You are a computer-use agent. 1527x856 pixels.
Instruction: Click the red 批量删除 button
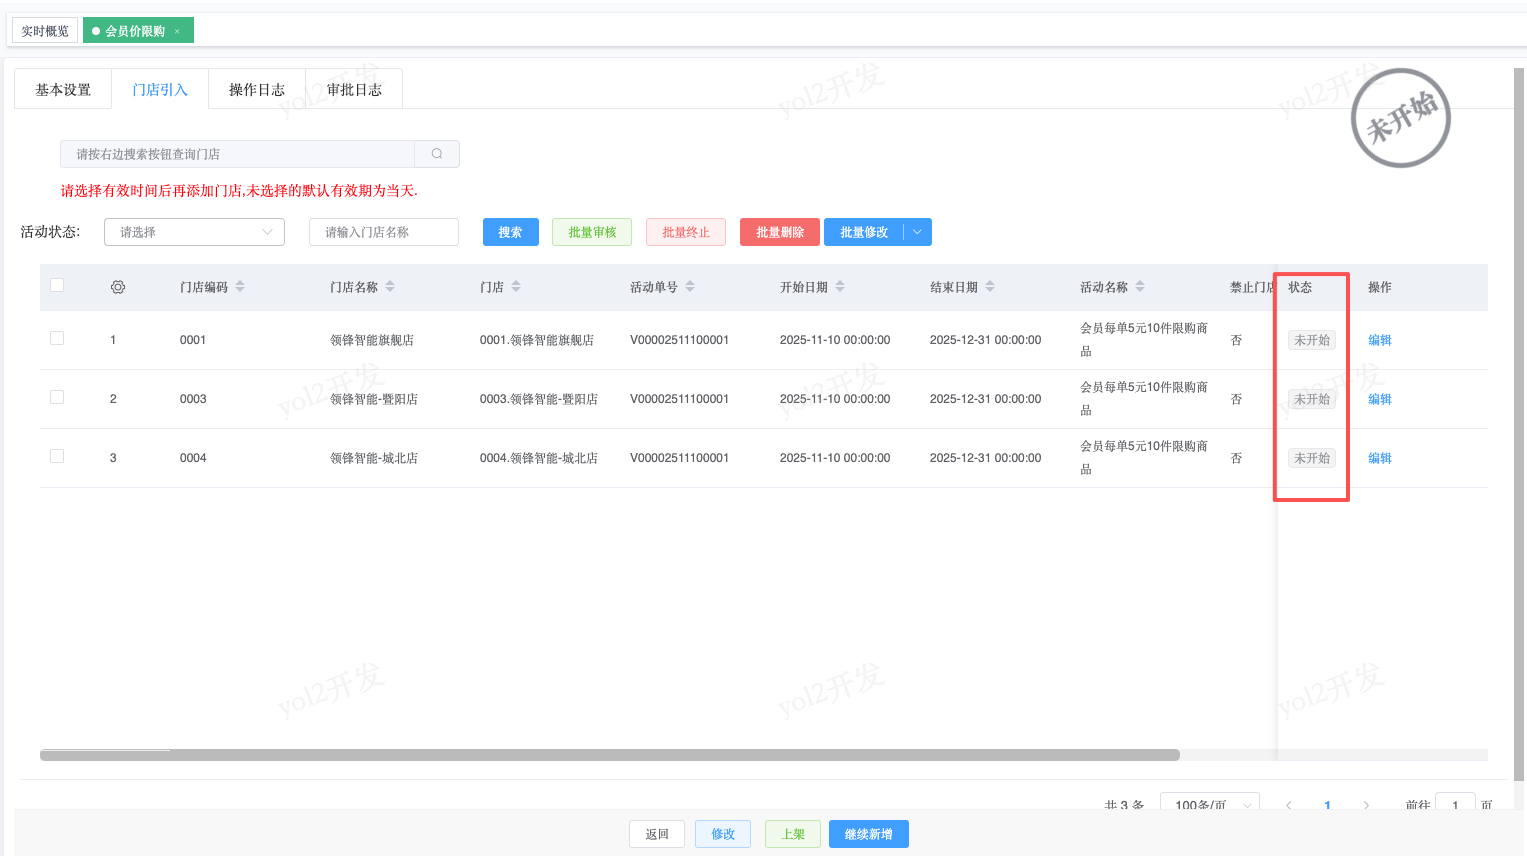pyautogui.click(x=780, y=232)
